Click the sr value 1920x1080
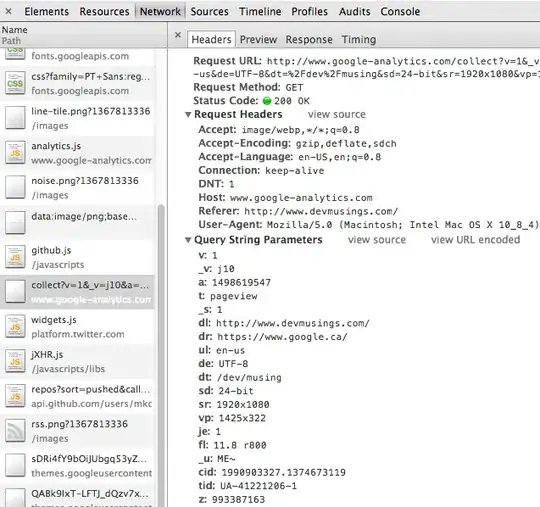Viewport: 540px width, 507px height. 243,405
